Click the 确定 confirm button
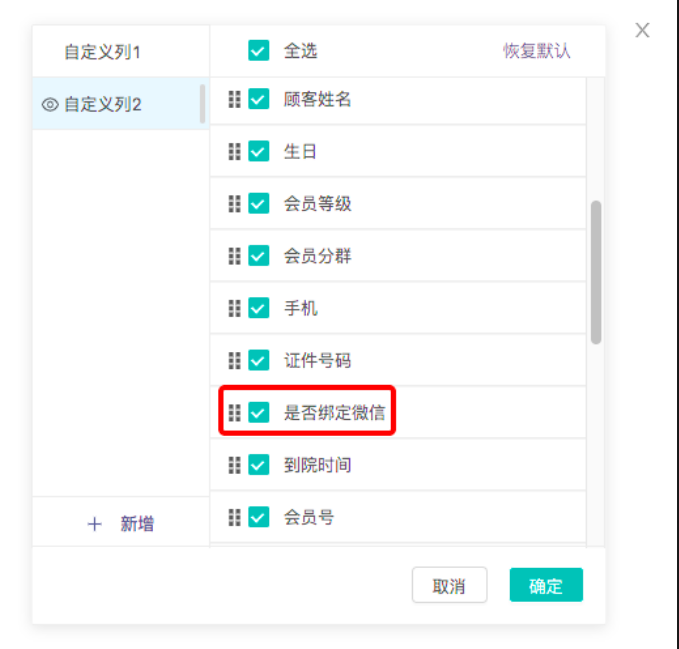Viewport: 679px width, 649px height. click(546, 585)
